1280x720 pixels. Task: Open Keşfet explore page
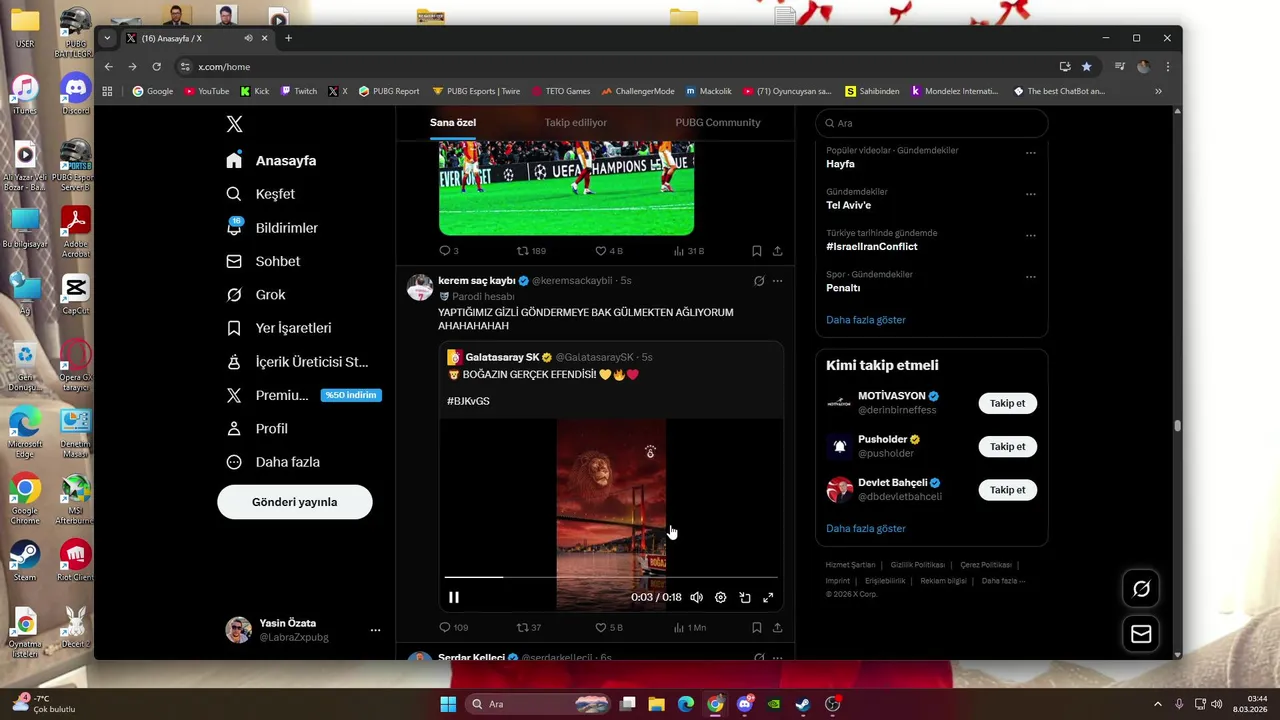coord(260,194)
